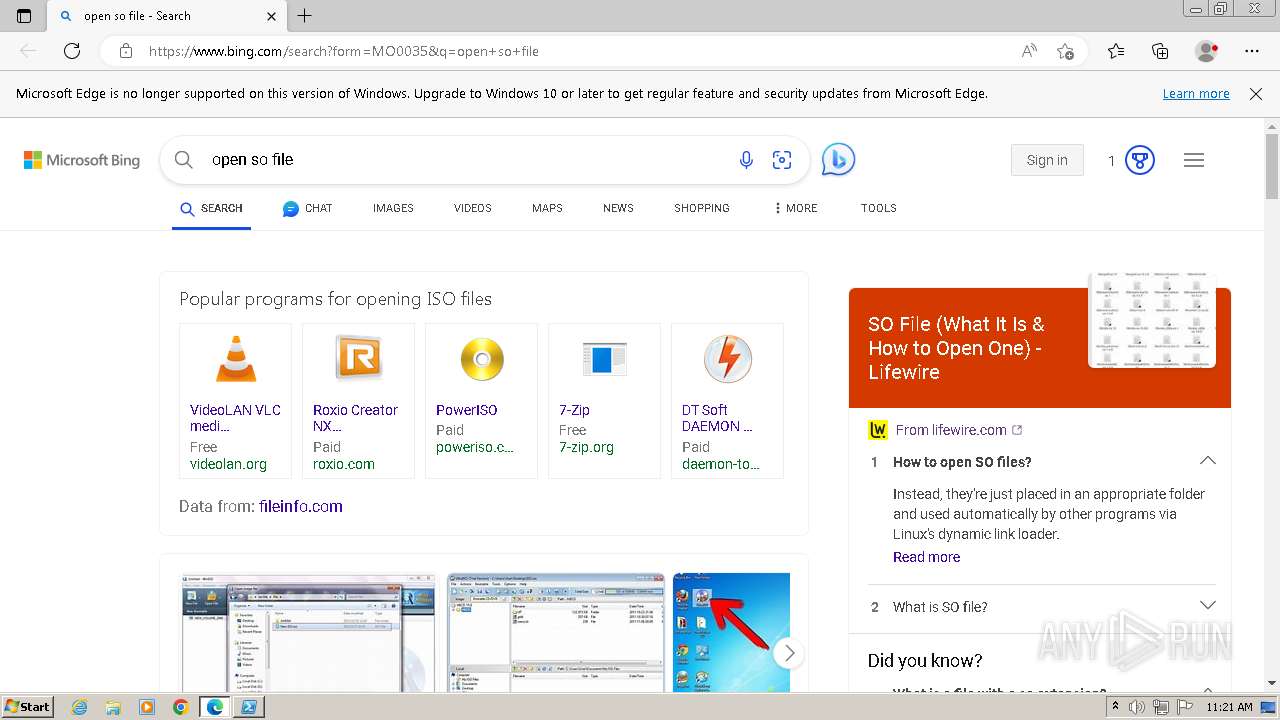Open Bing hamburger settings menu

coord(1194,160)
